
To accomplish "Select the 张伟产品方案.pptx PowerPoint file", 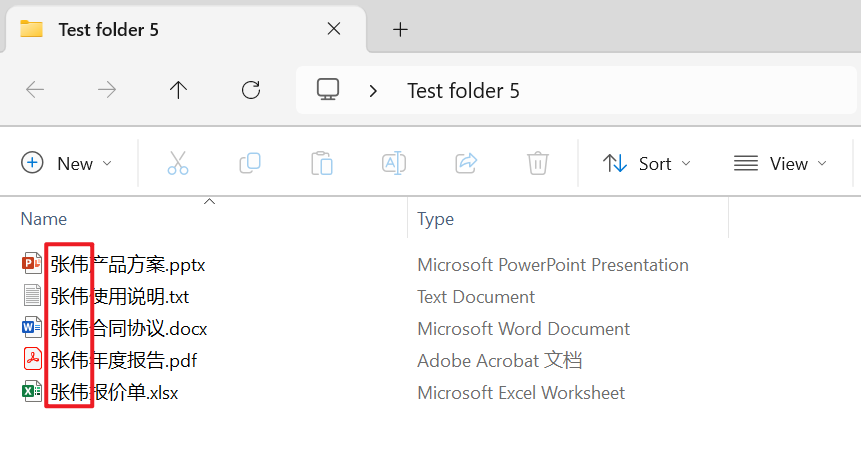I will [x=128, y=265].
